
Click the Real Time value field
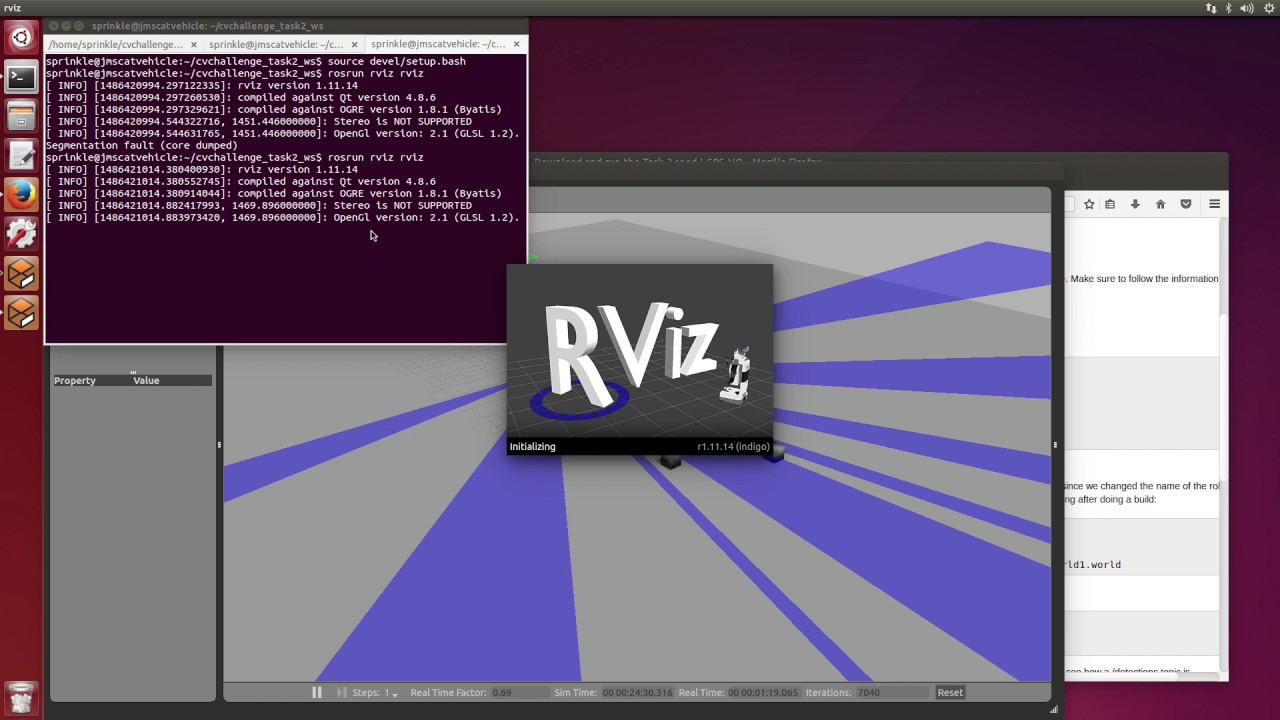tap(763, 692)
